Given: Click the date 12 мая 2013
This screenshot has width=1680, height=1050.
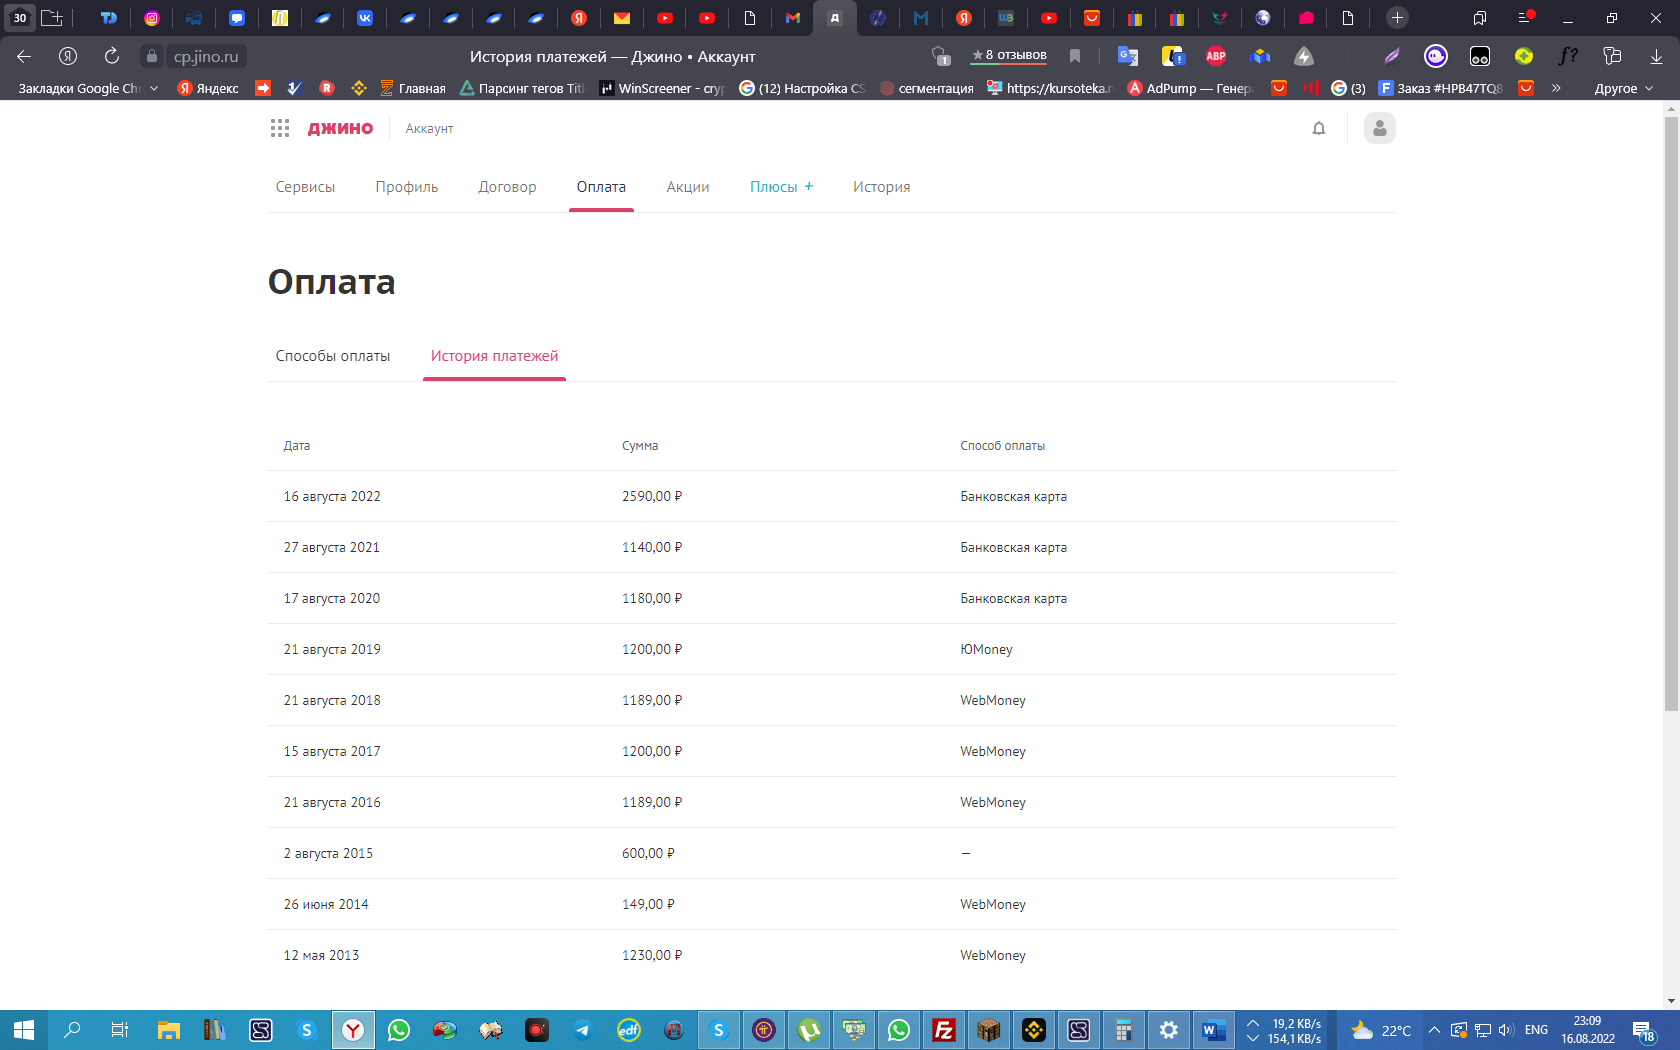Looking at the screenshot, I should click(321, 955).
